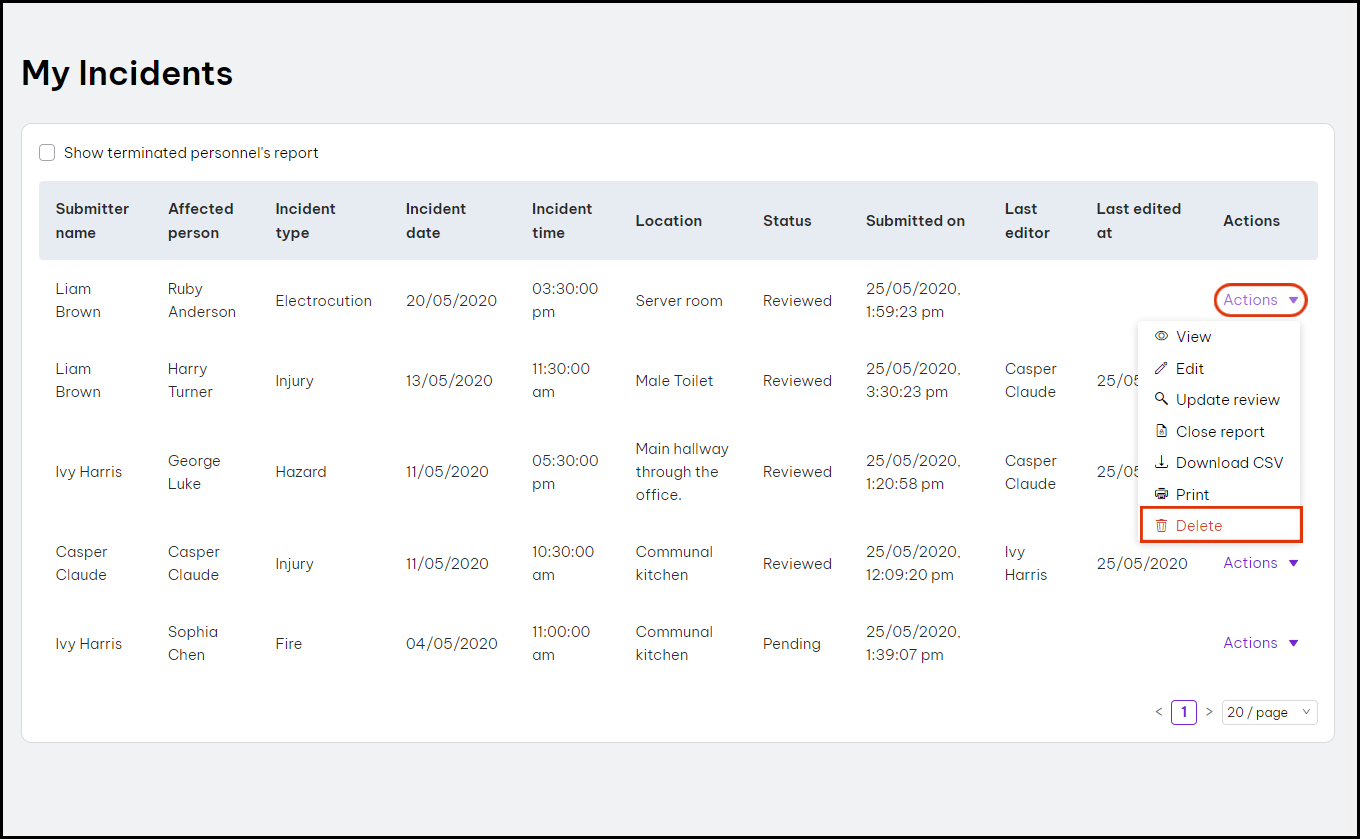Click the printer icon beside Print
1360x839 pixels.
click(1161, 495)
